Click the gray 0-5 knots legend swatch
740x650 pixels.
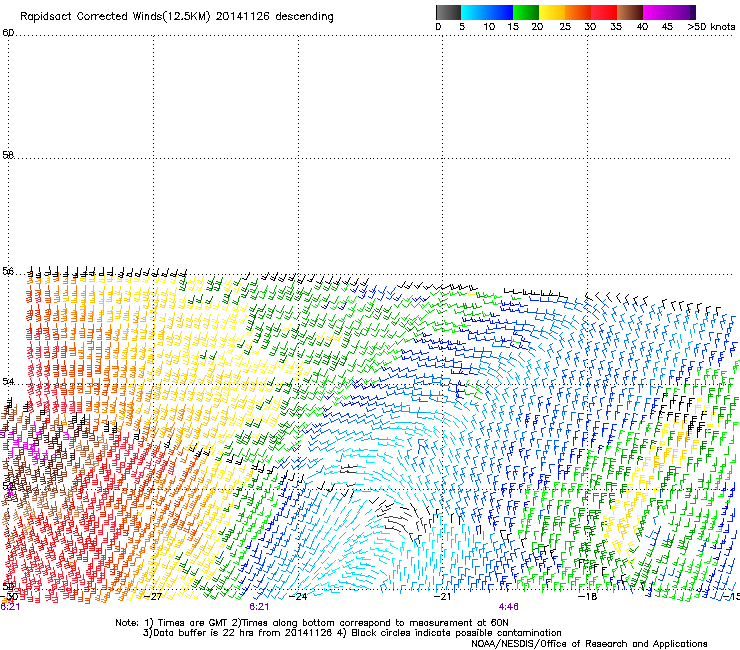448,12
